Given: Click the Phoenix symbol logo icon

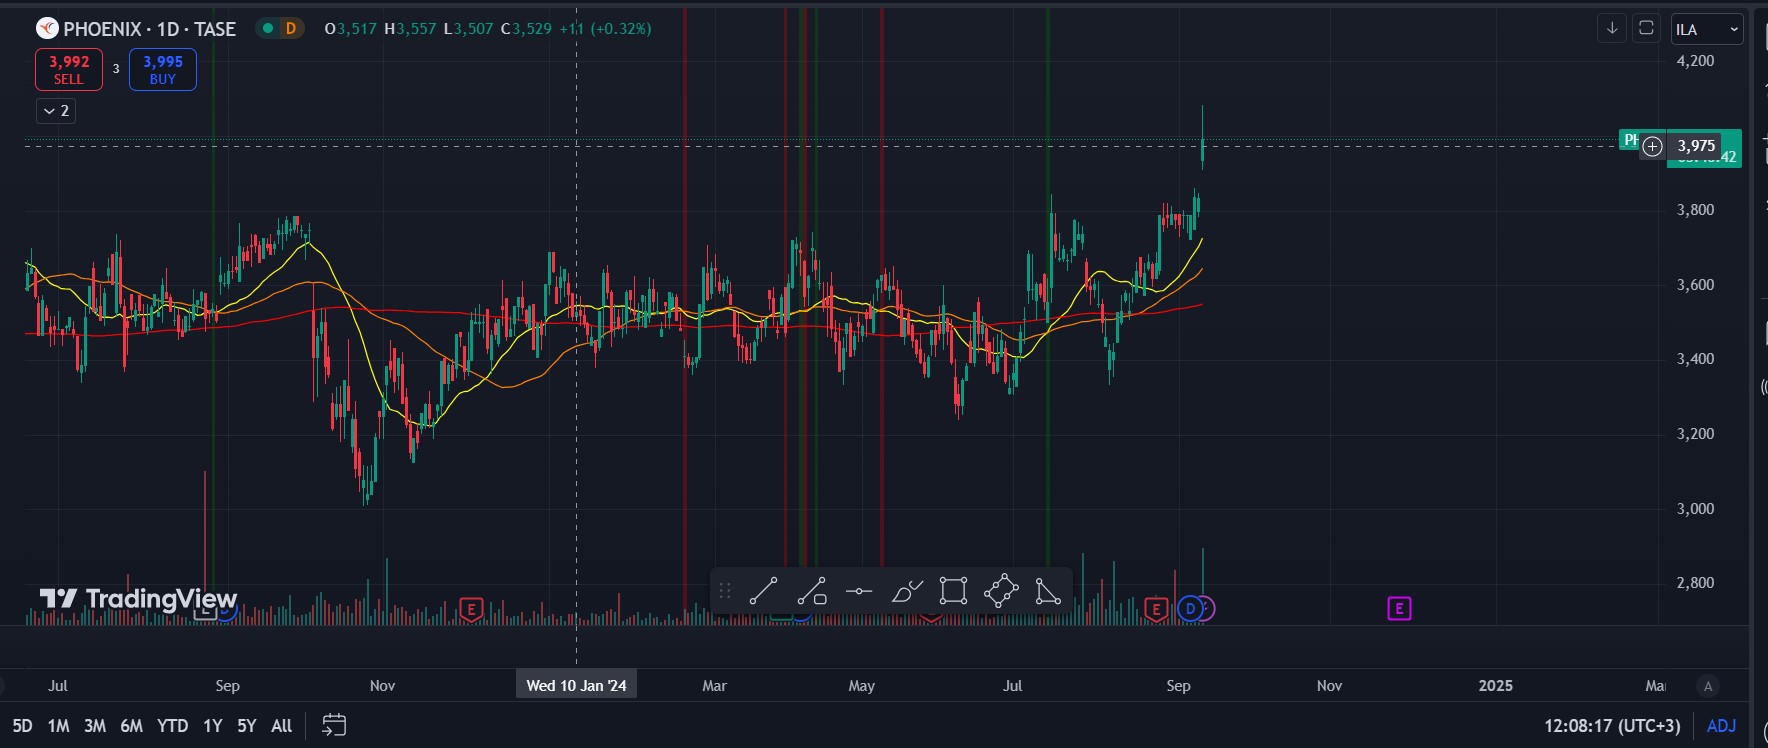Looking at the screenshot, I should (47, 29).
